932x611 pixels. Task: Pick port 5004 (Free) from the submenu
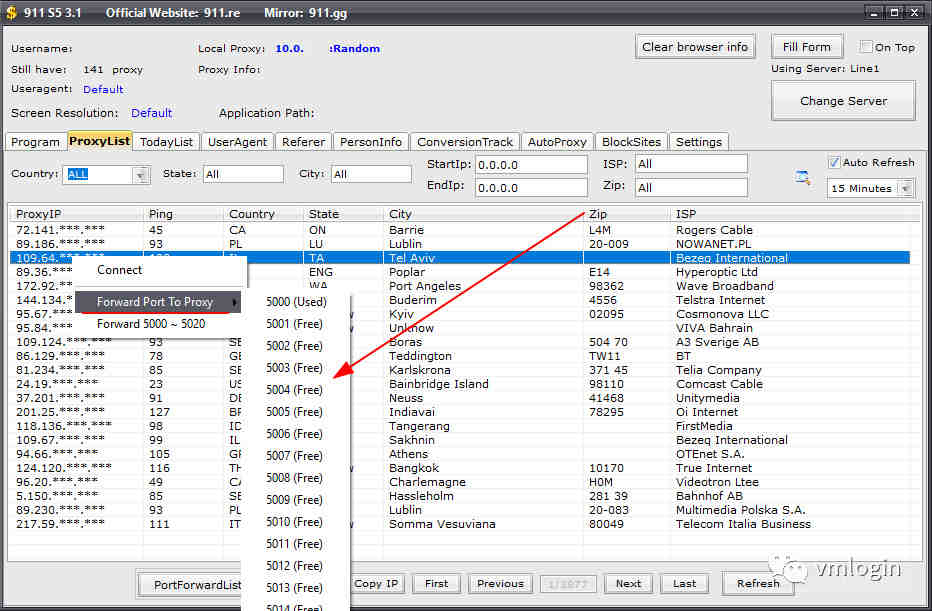(294, 390)
